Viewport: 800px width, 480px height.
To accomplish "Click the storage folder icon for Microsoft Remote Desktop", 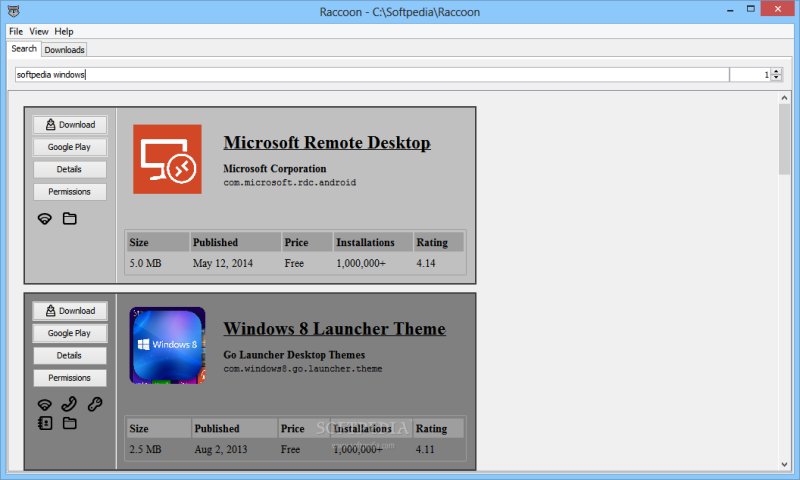I will pos(69,218).
